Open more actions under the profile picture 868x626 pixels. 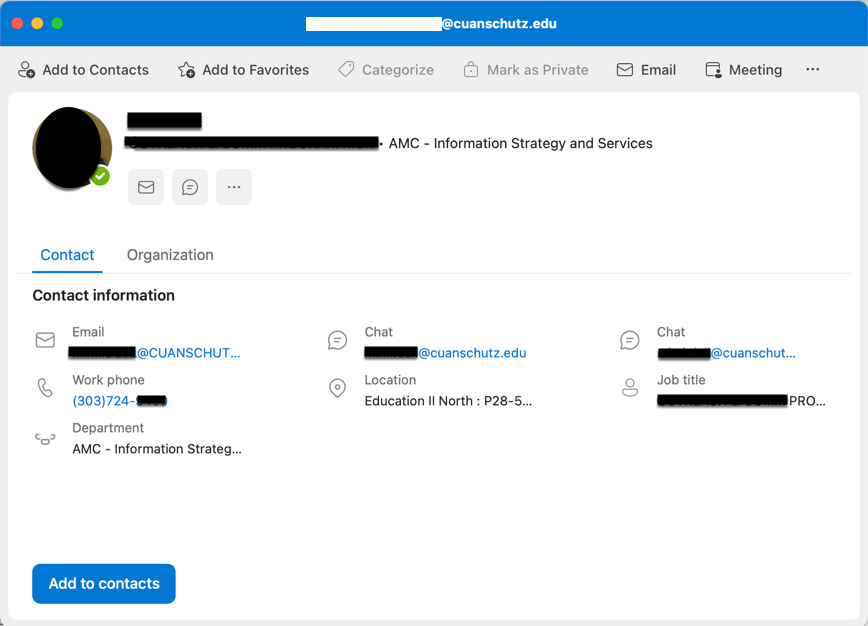coord(234,187)
